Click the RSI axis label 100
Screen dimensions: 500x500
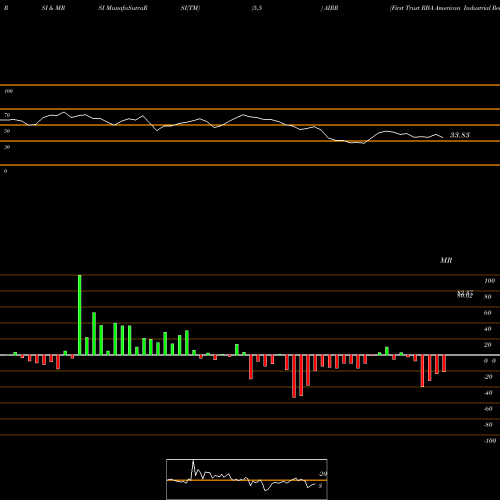pyautogui.click(x=9, y=91)
